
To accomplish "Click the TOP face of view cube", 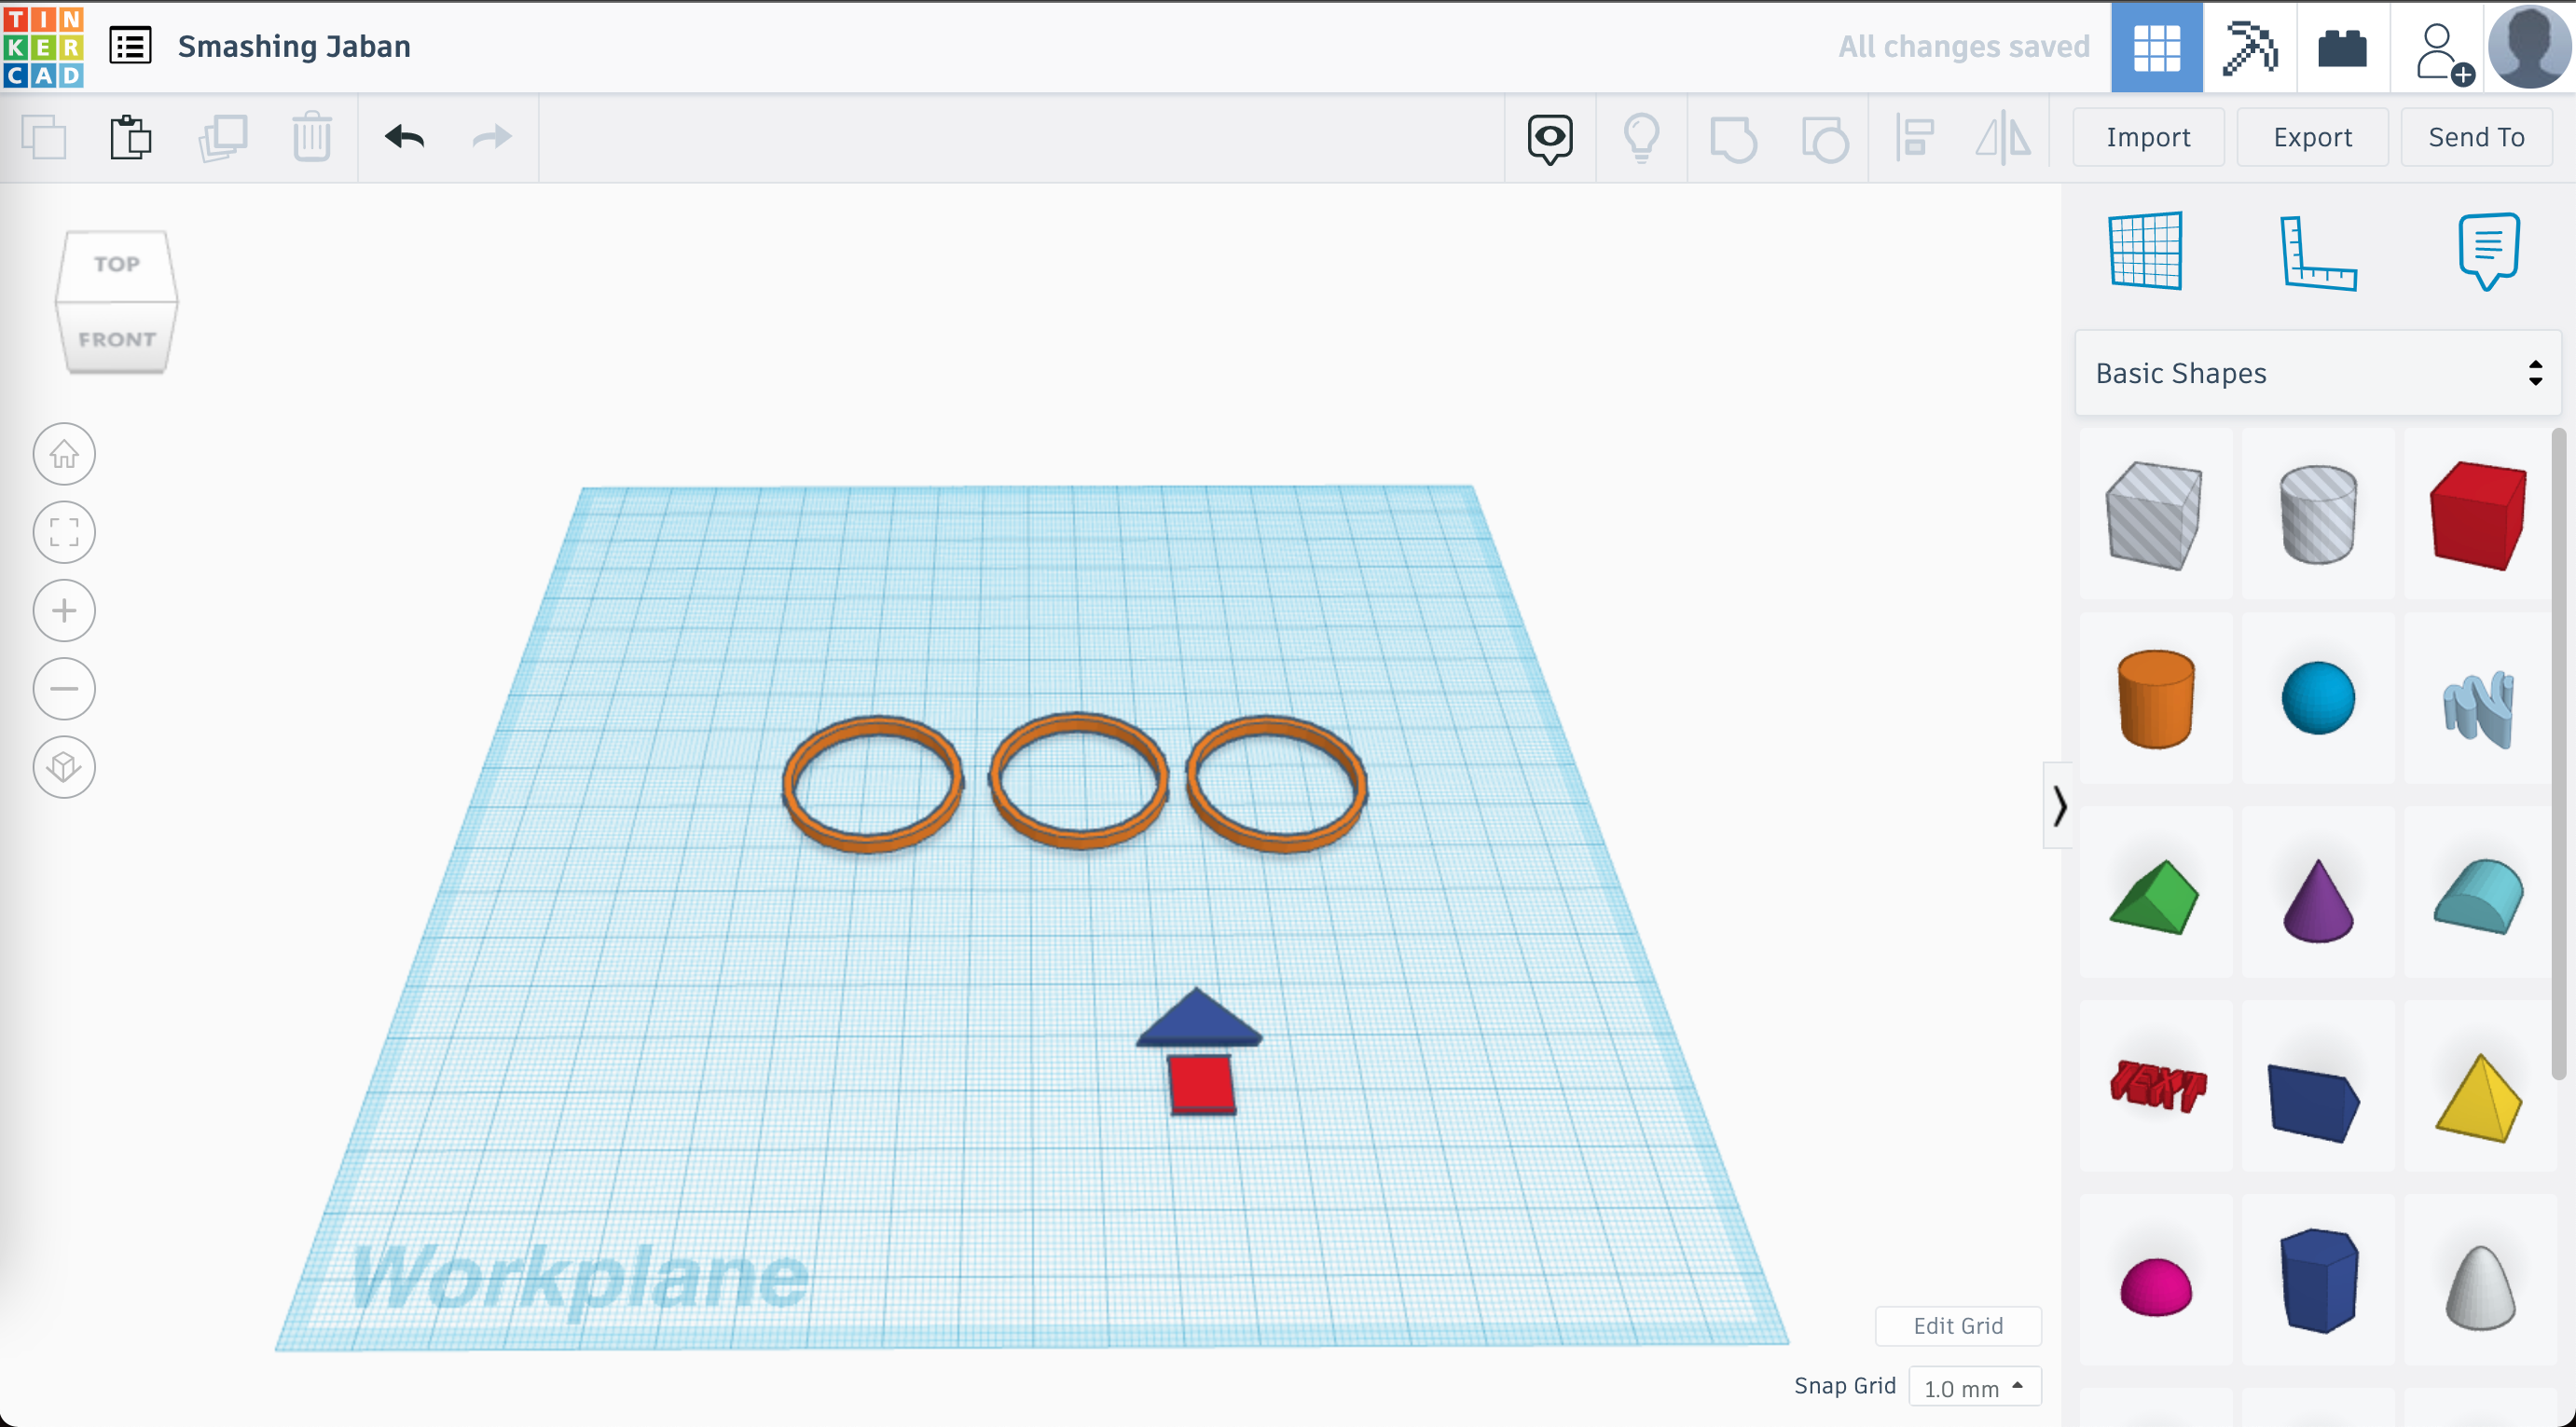I will coord(117,264).
